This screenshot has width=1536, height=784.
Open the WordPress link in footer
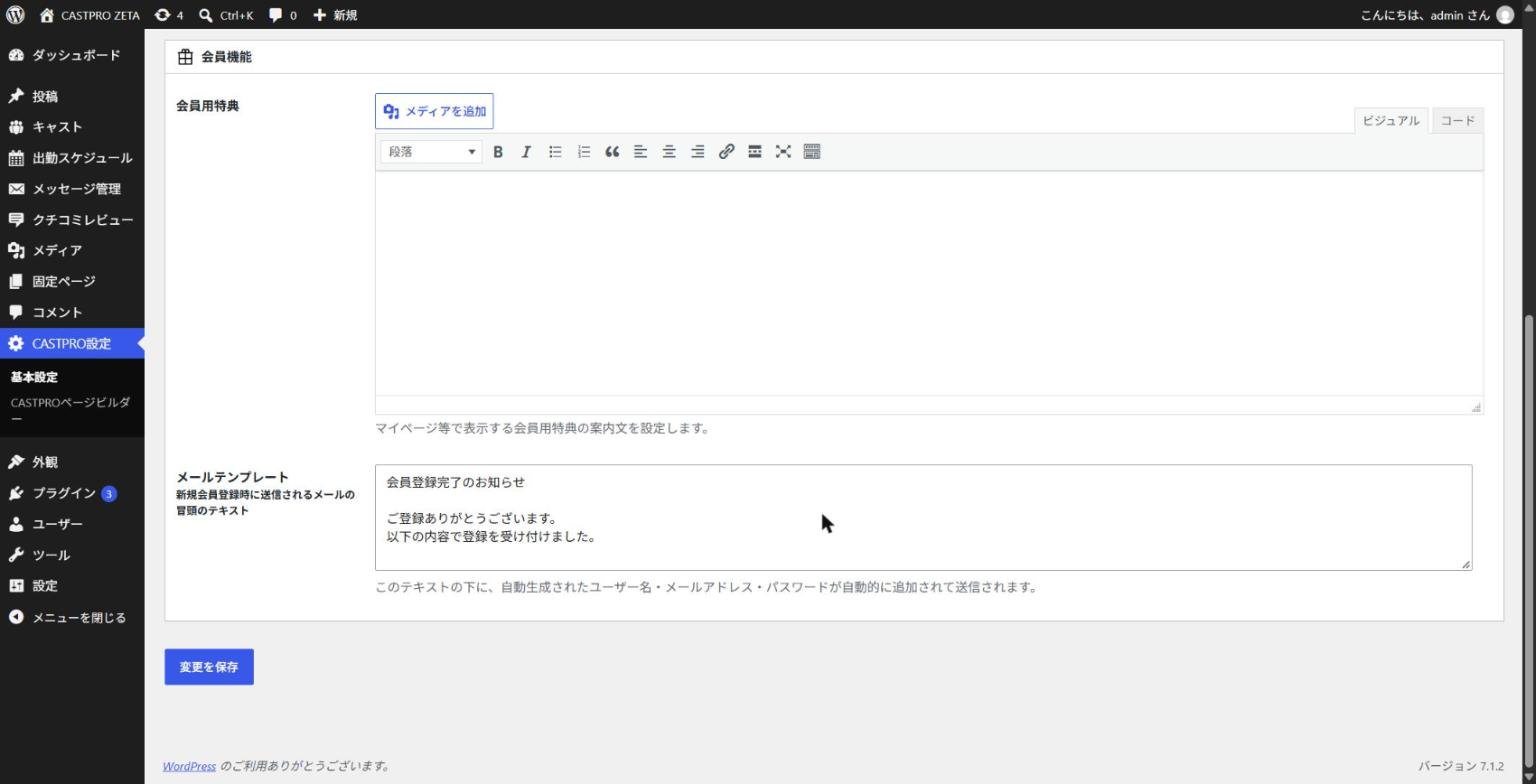(x=189, y=767)
